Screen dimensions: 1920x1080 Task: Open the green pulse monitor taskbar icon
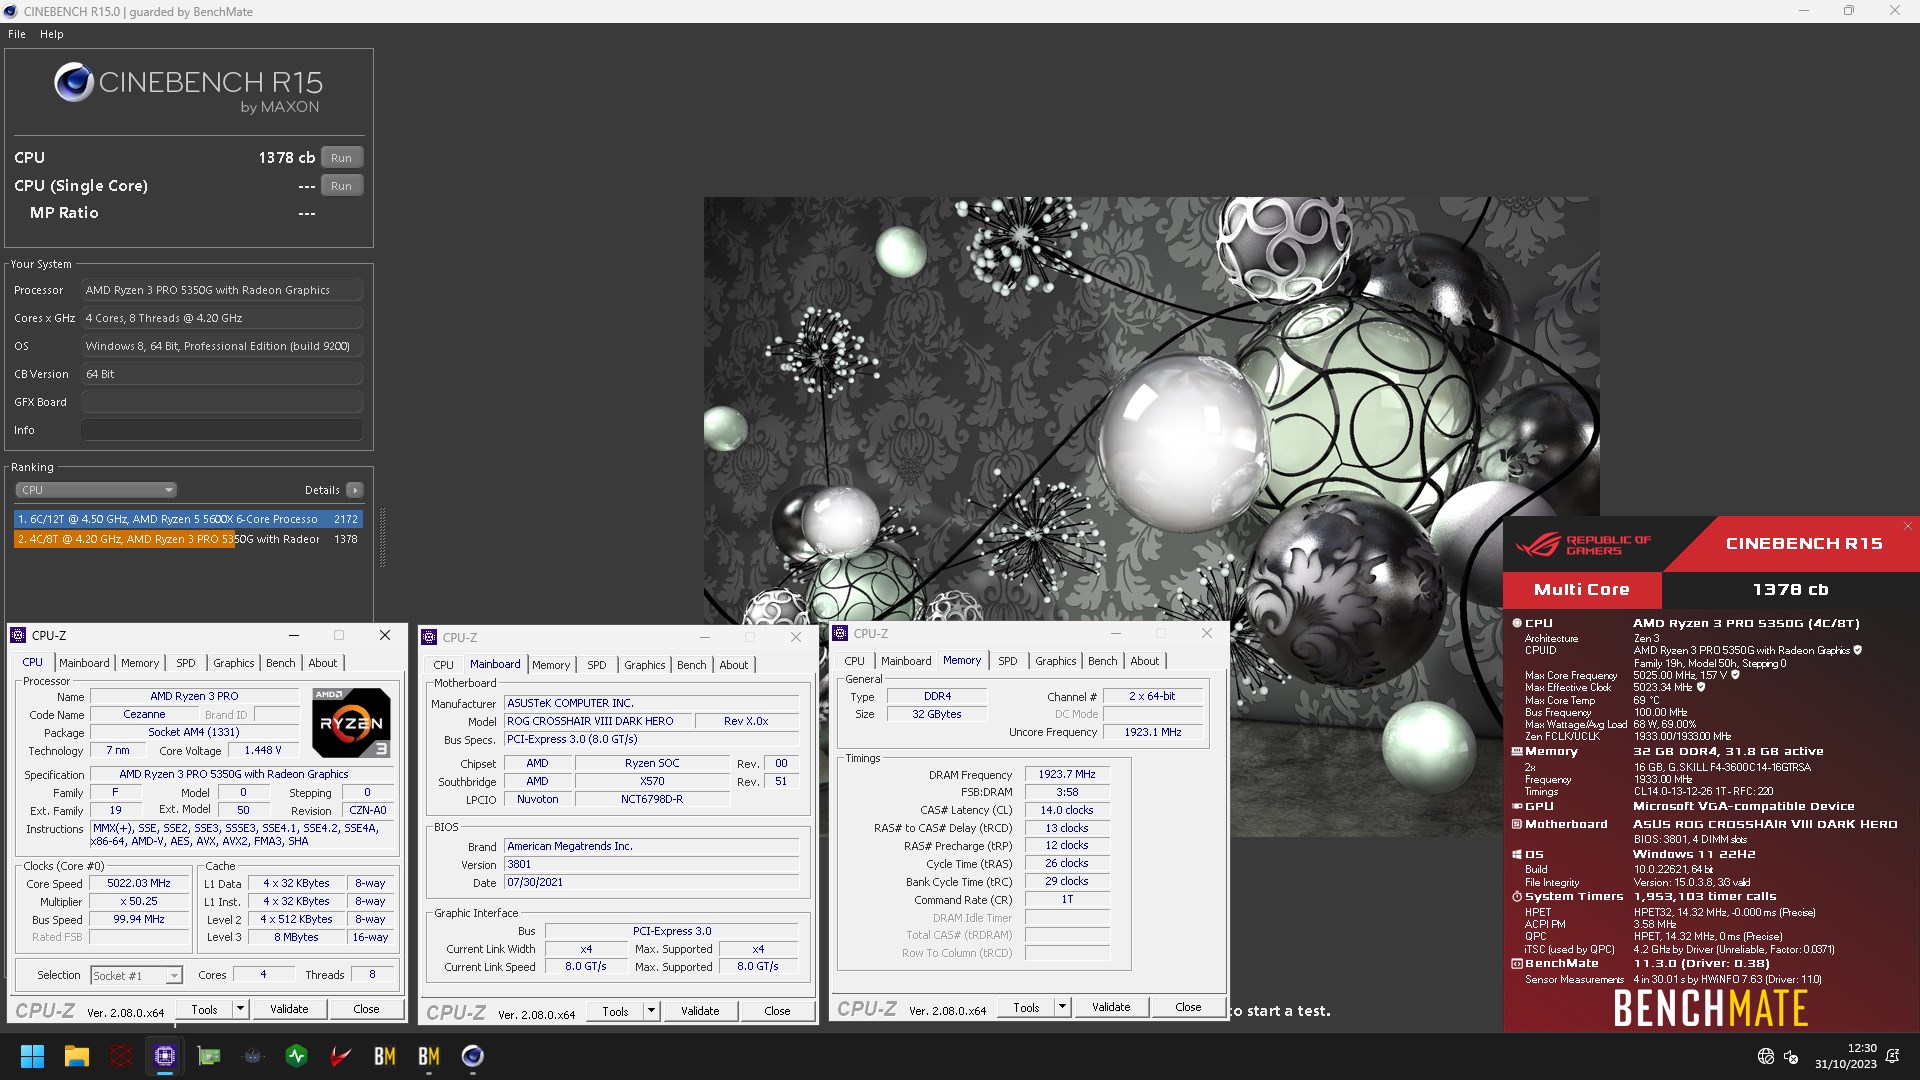click(297, 1056)
